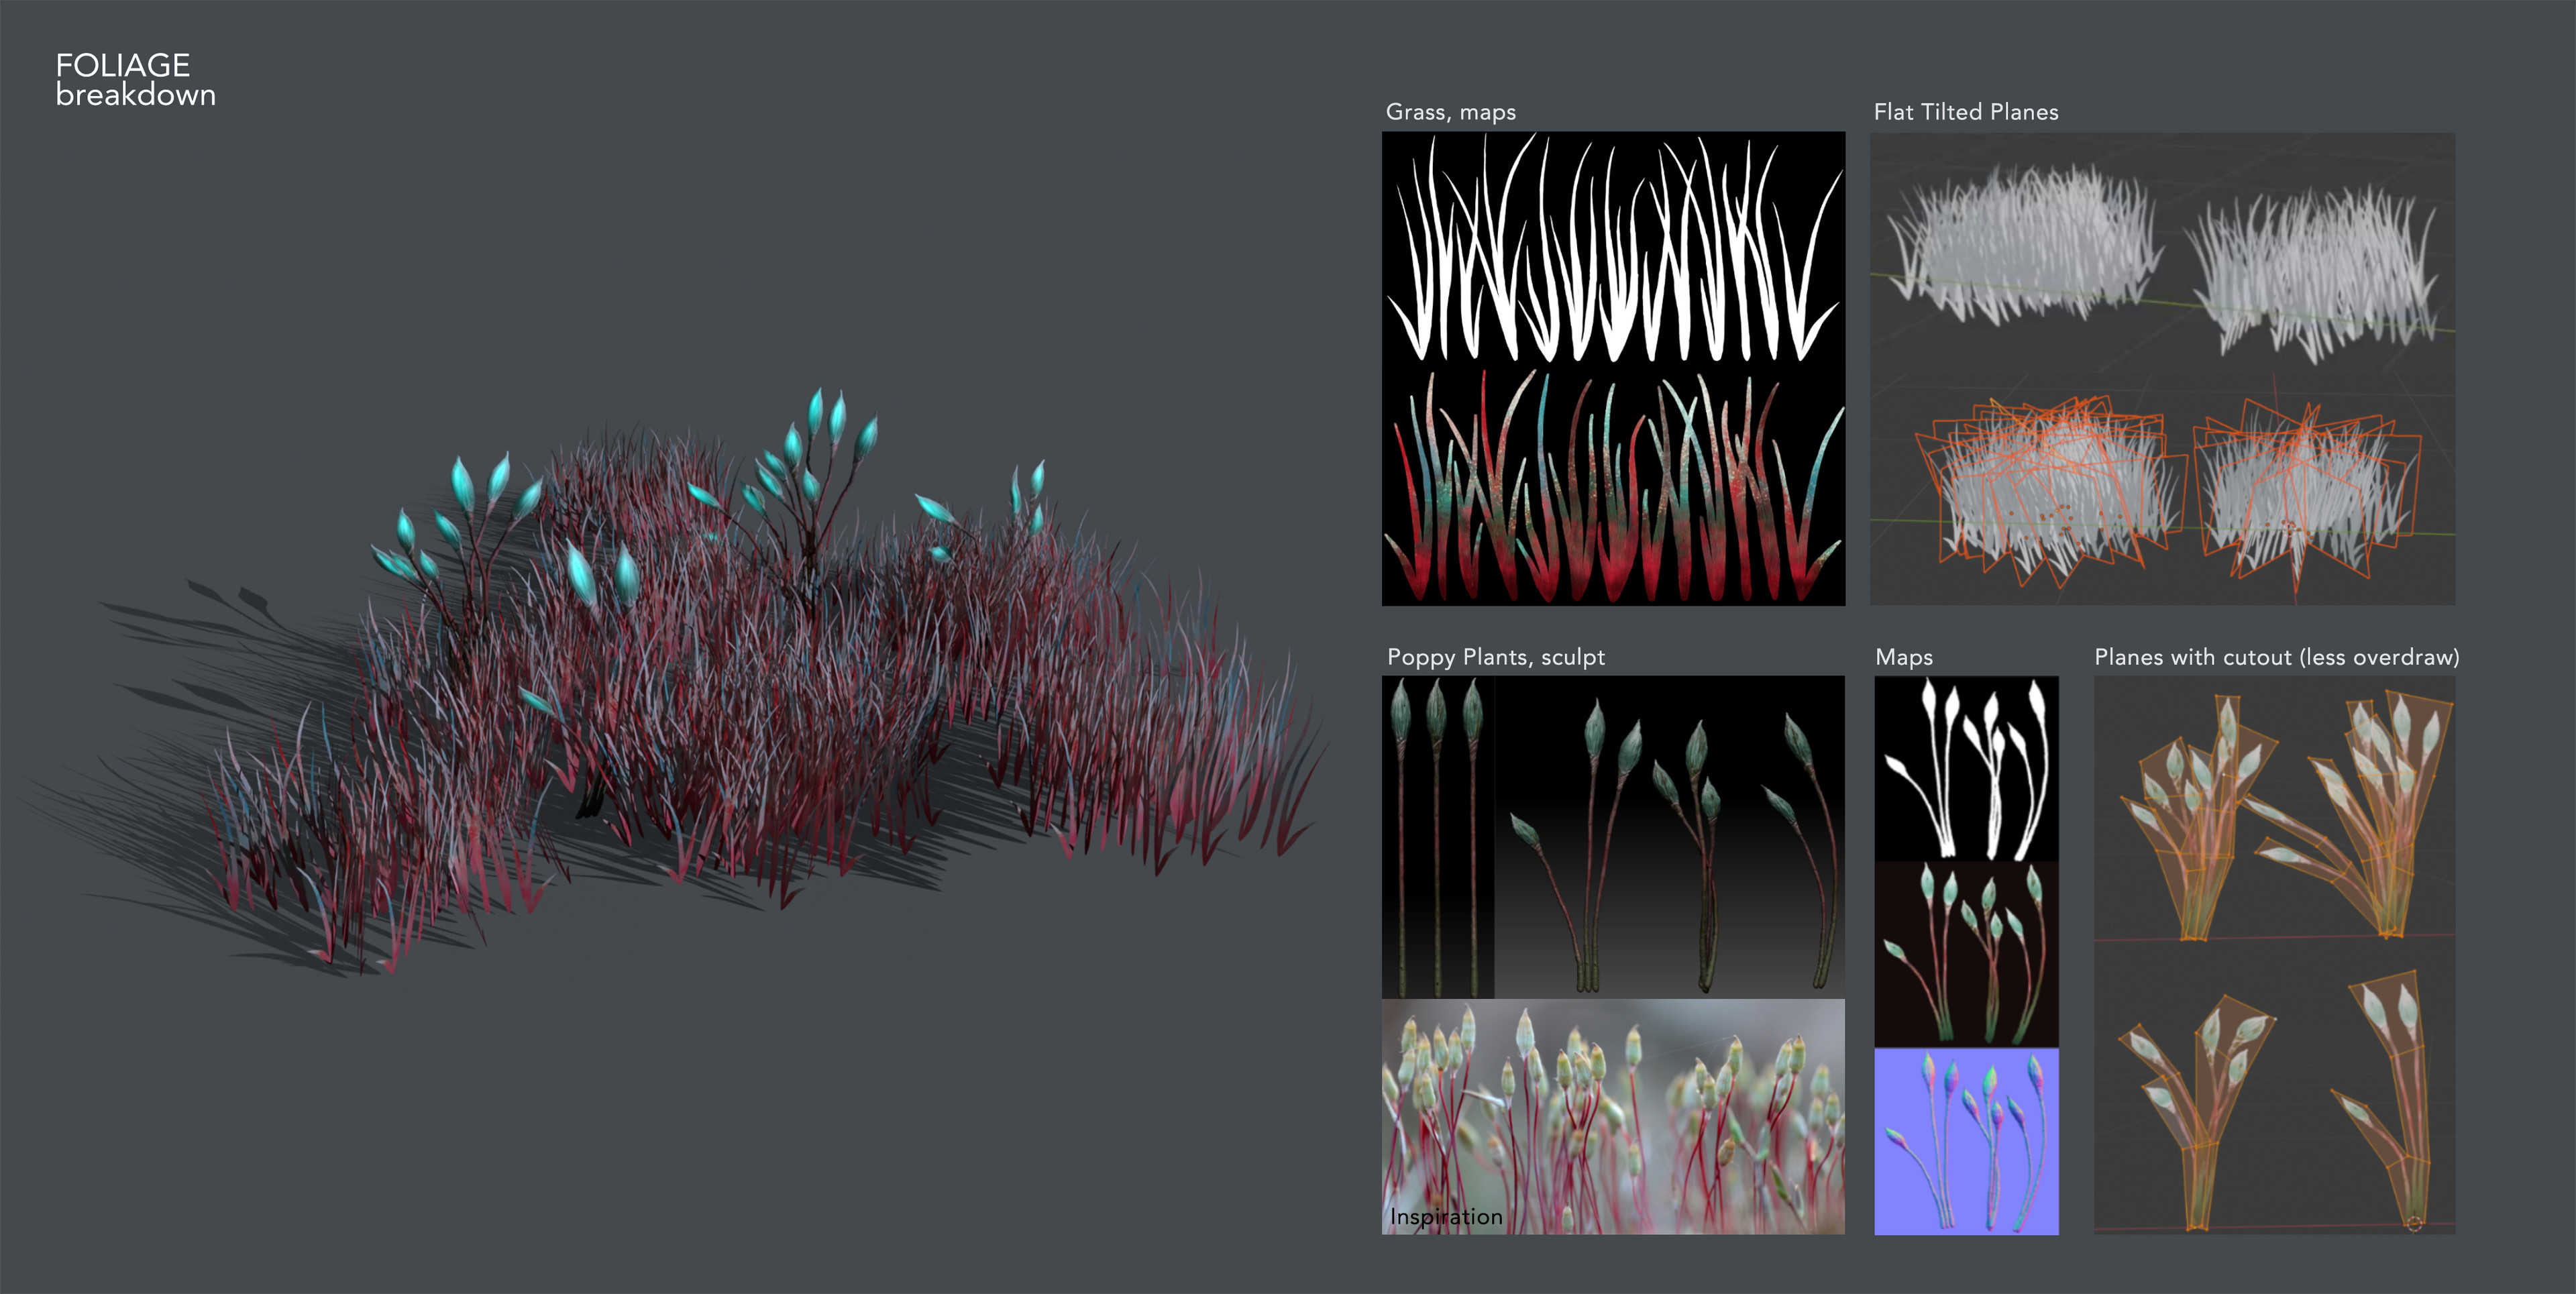Expand the Grass, maps section
The height and width of the screenshot is (1294, 2576).
click(1450, 112)
